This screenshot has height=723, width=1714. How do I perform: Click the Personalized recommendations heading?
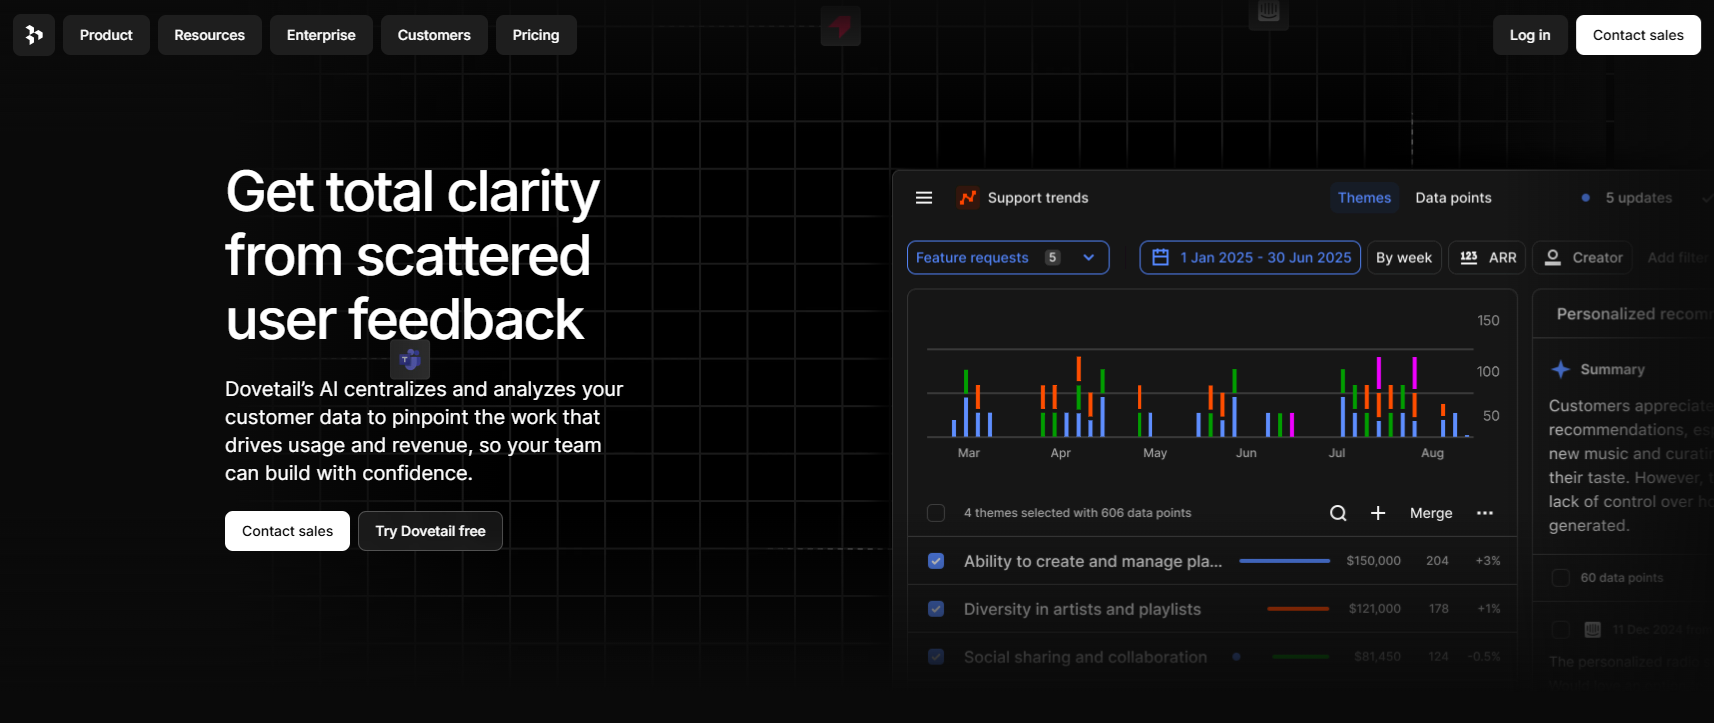(x=1634, y=314)
